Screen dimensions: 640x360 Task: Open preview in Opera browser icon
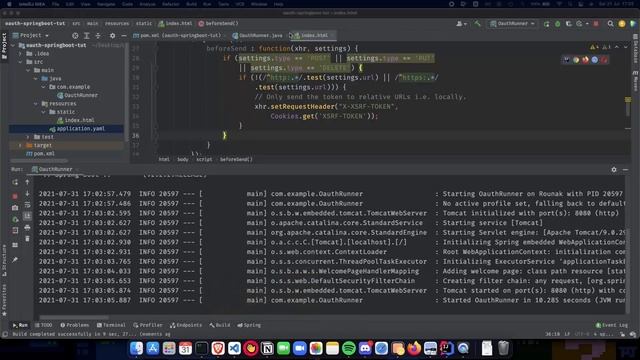tap(604, 60)
